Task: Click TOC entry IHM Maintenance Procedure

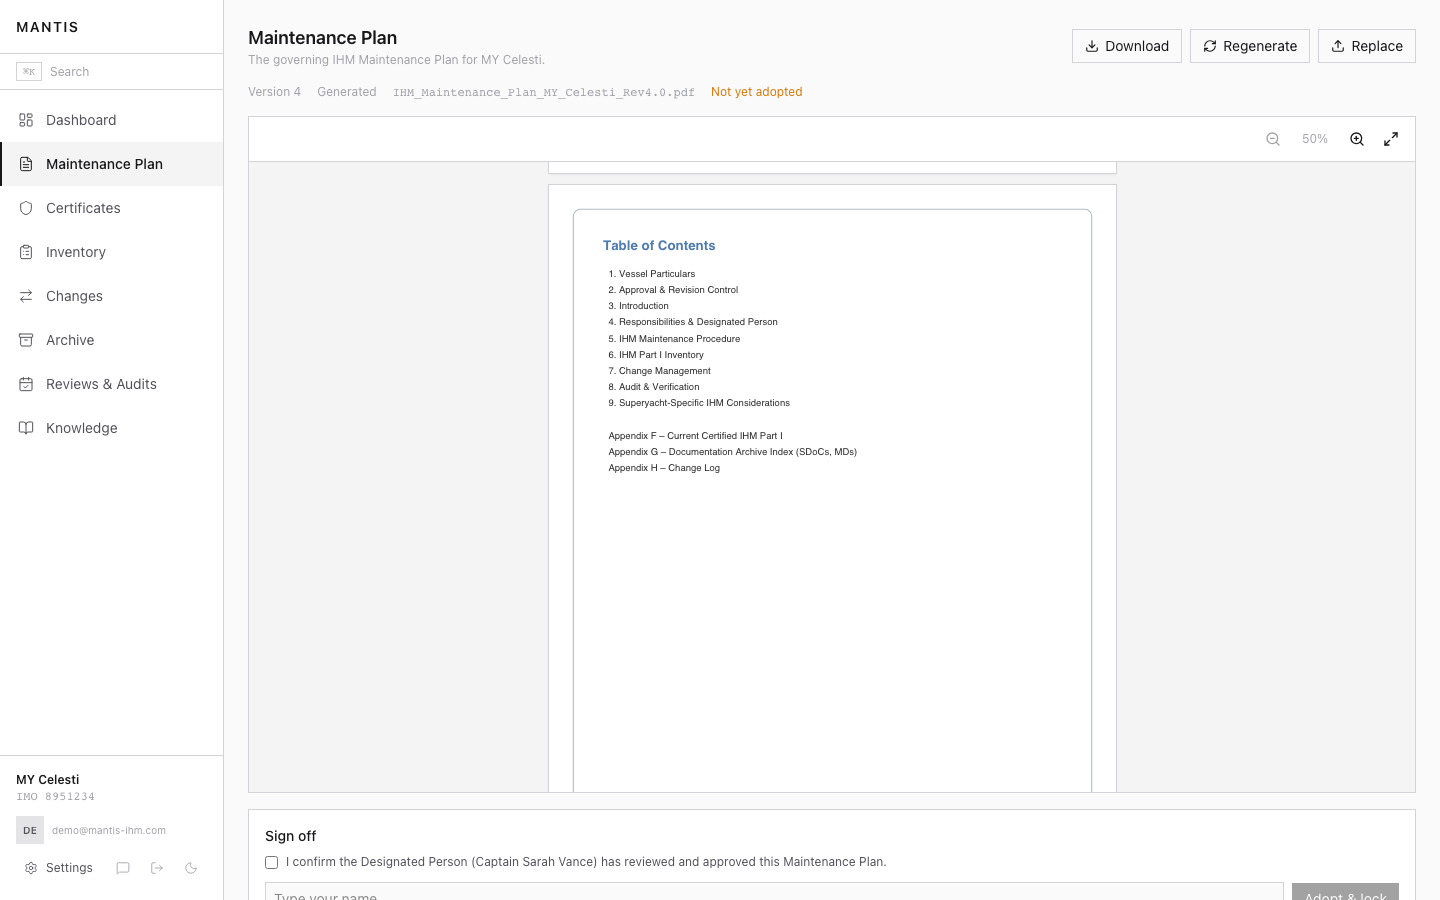Action: tap(675, 339)
